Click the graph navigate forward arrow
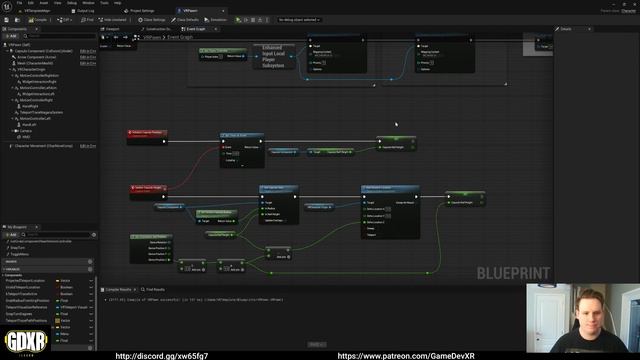This screenshot has height=360, width=640. [x=125, y=37]
